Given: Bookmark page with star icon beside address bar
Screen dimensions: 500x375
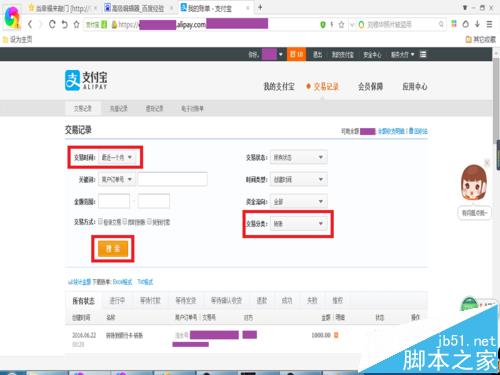Looking at the screenshot, I should [x=77, y=24].
